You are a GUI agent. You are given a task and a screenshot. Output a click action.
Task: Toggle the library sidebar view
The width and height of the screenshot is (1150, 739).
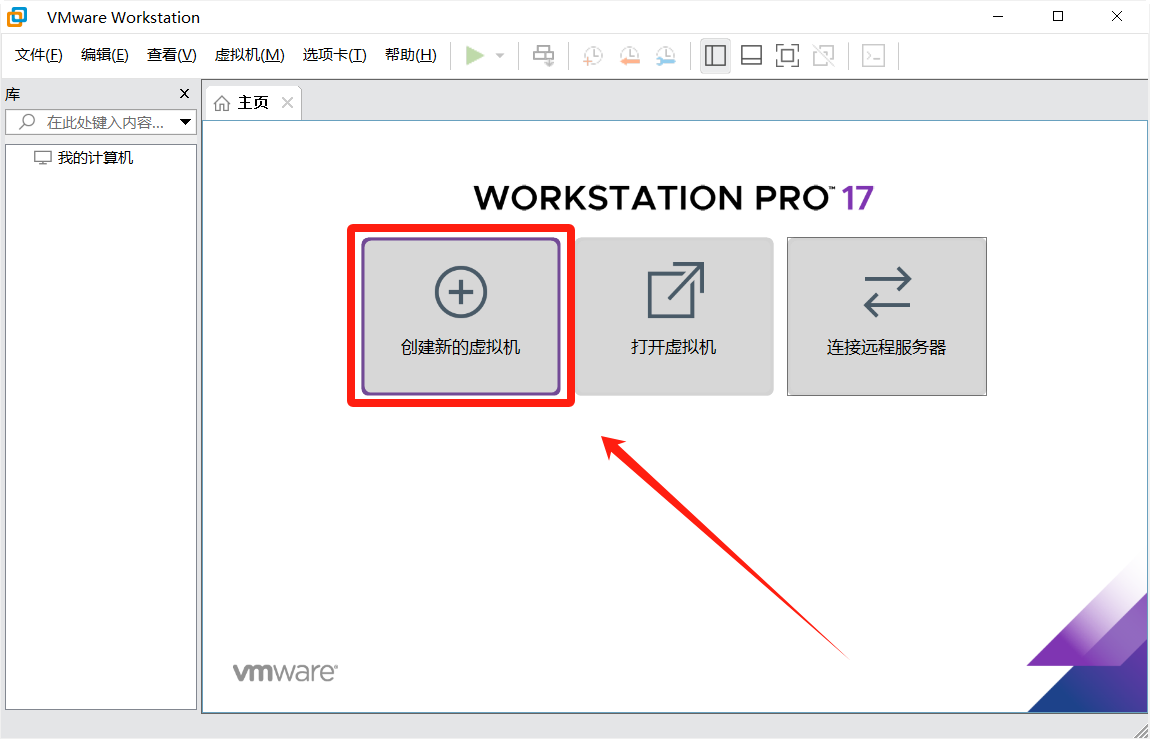coord(715,56)
